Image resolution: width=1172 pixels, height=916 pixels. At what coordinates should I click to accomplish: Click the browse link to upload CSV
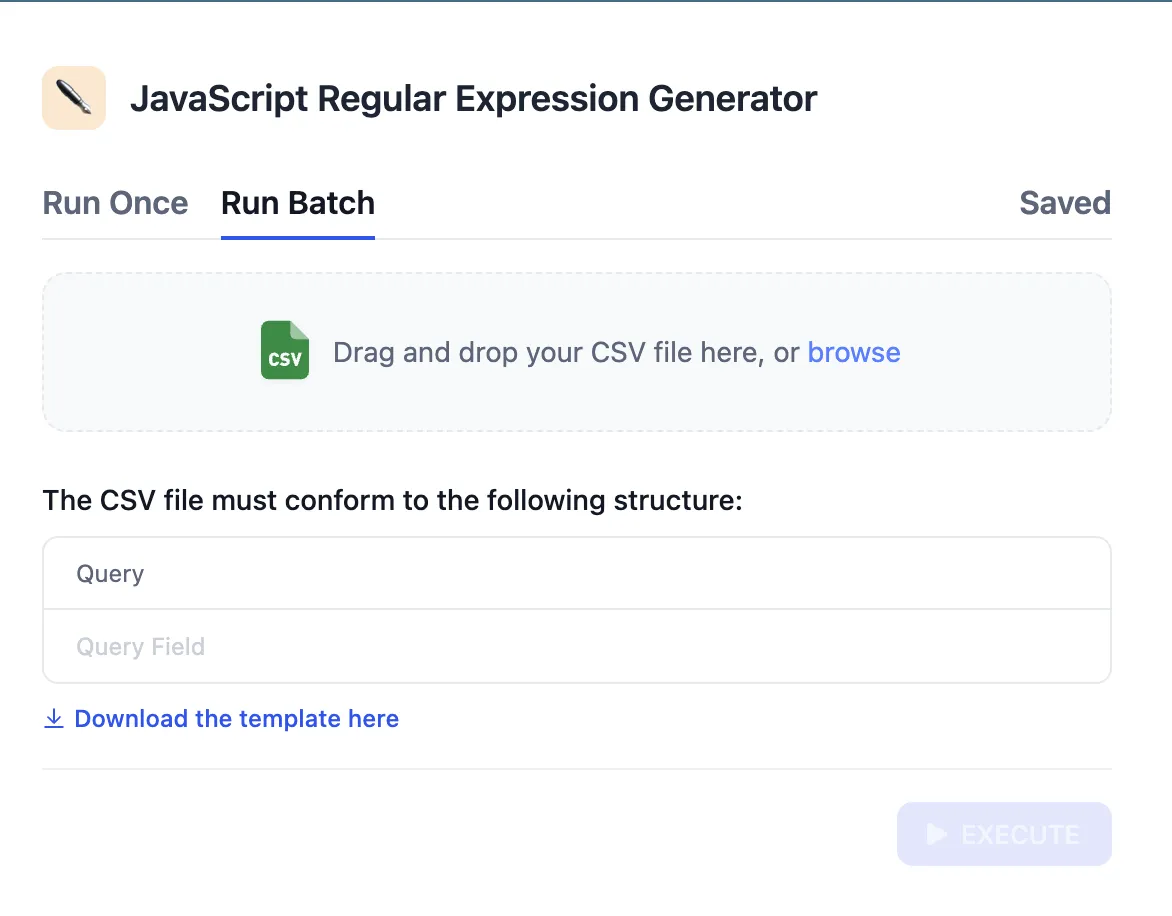(x=853, y=353)
